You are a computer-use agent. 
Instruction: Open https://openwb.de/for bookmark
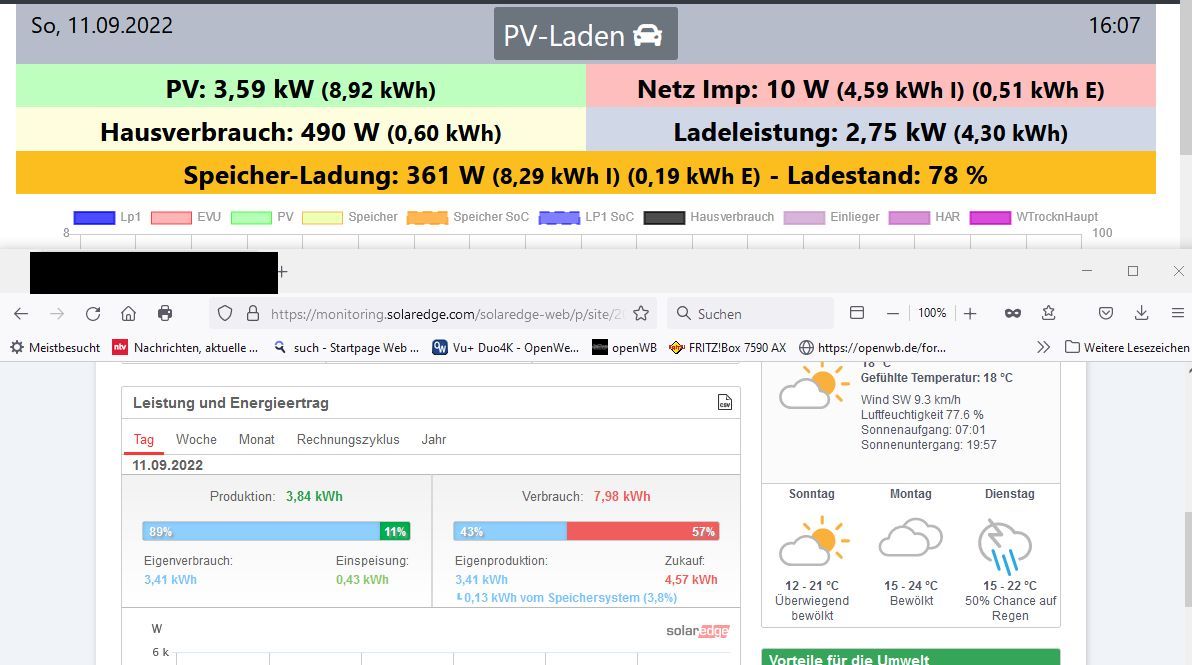(x=873, y=347)
